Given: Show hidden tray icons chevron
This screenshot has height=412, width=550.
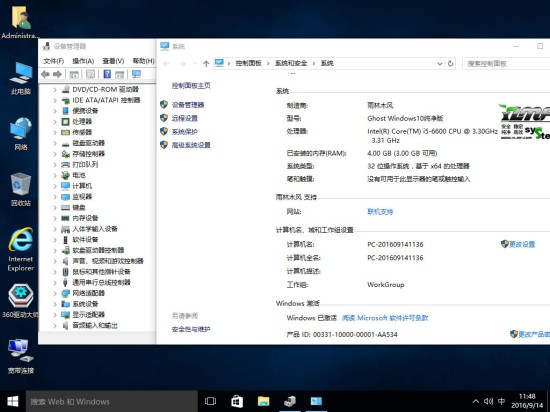Looking at the screenshot, I should 475,401.
